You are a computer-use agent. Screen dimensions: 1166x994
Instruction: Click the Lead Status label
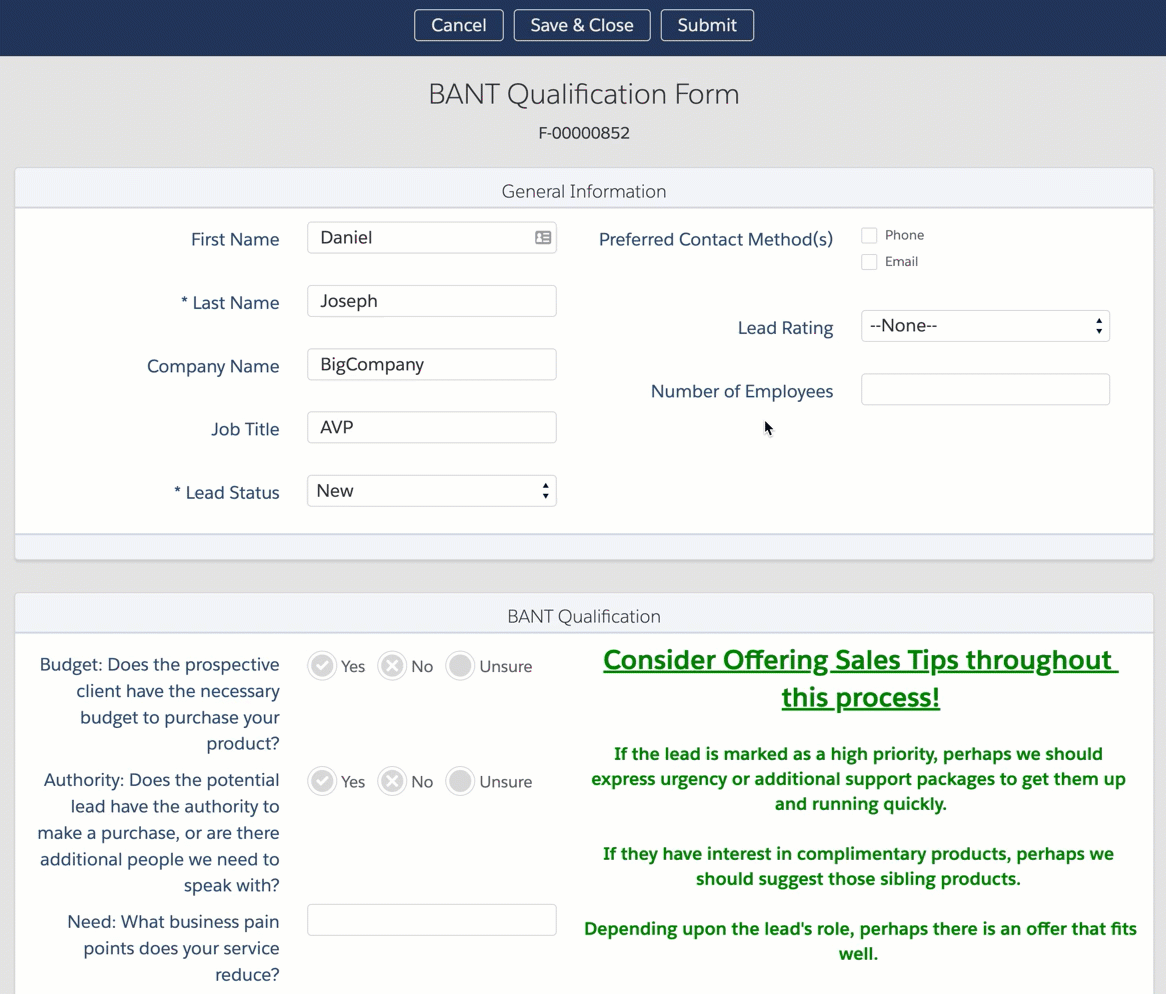click(227, 492)
